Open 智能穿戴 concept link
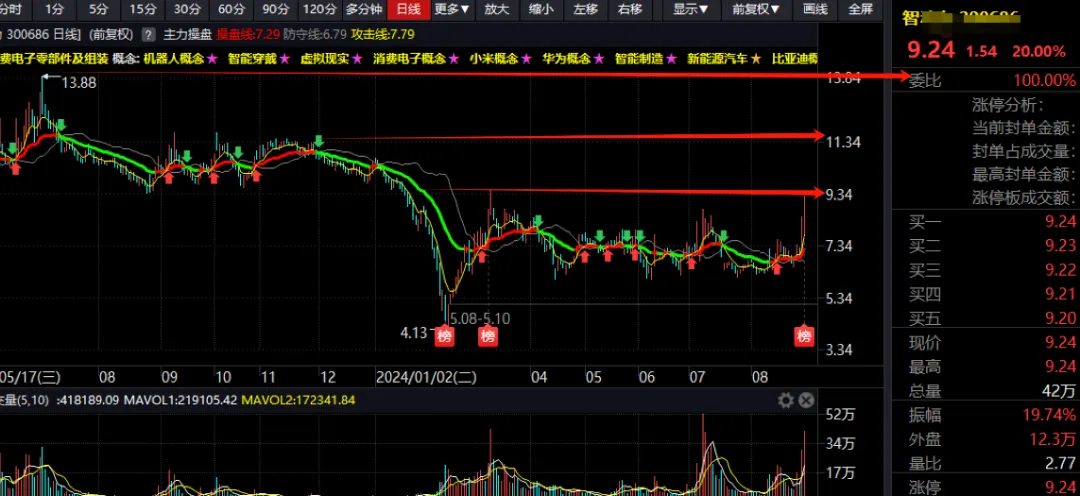1080x496 pixels. [x=252, y=59]
